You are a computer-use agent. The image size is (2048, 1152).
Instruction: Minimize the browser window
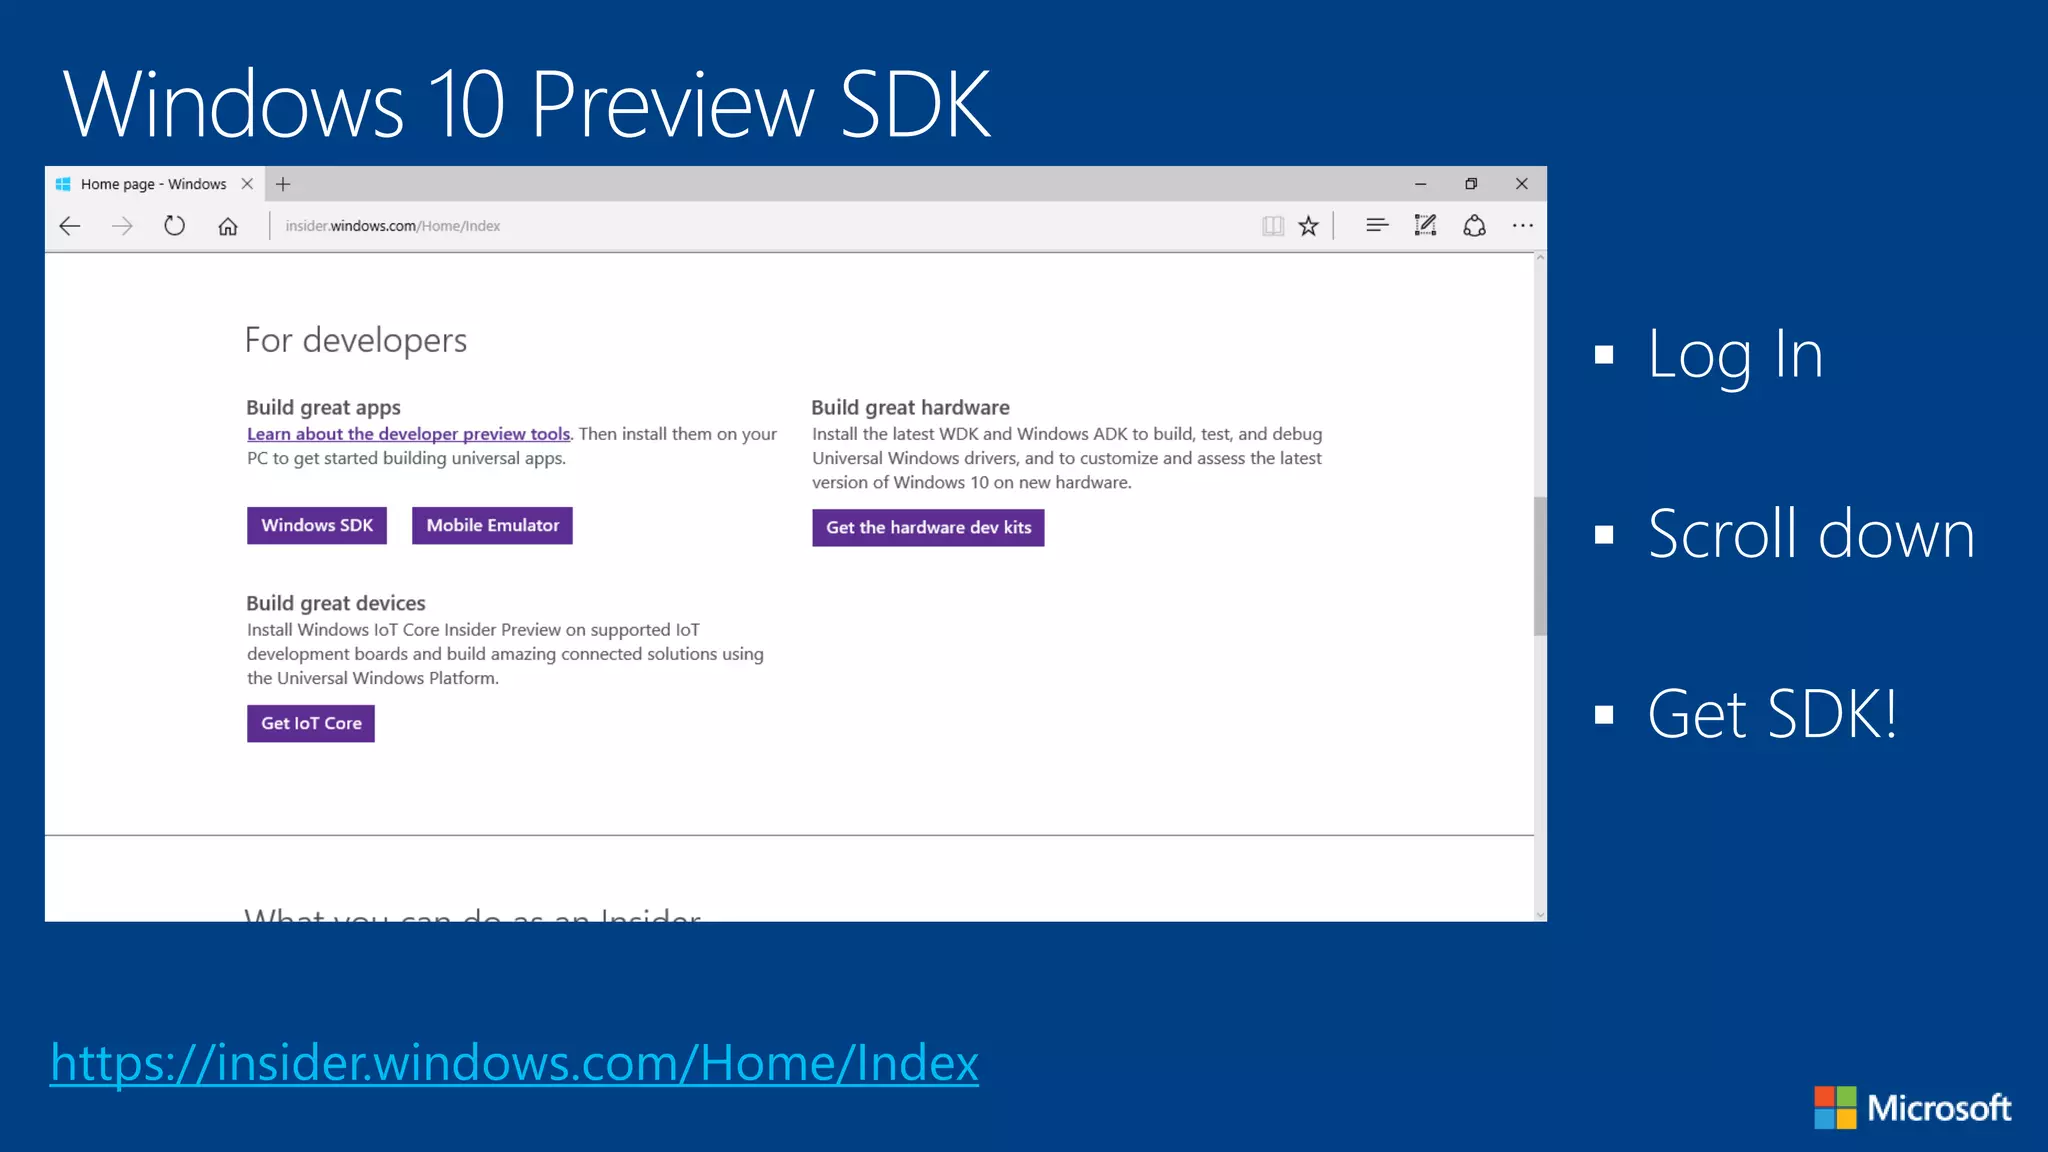click(x=1420, y=184)
